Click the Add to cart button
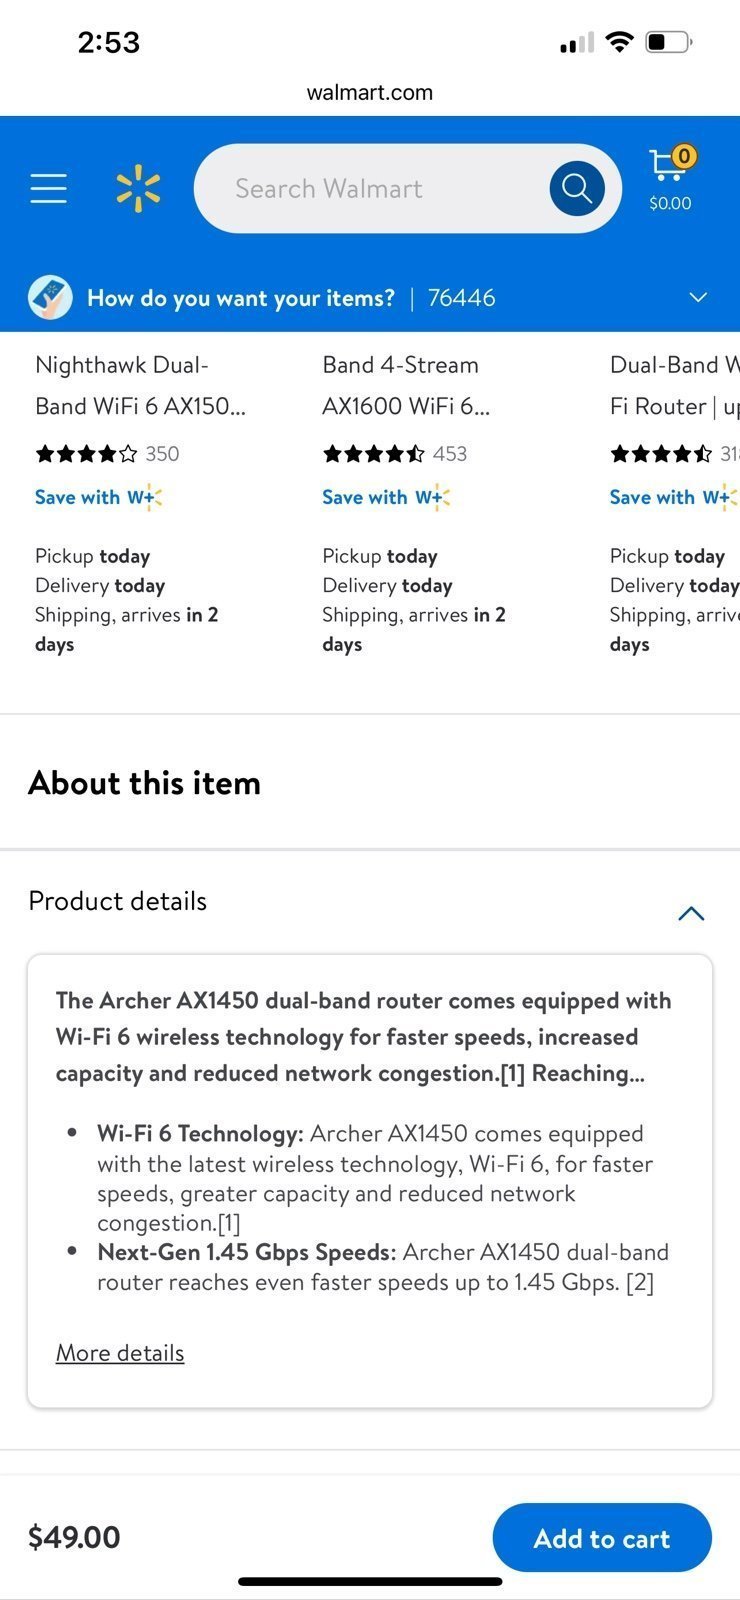This screenshot has height=1600, width=740. click(x=602, y=1538)
